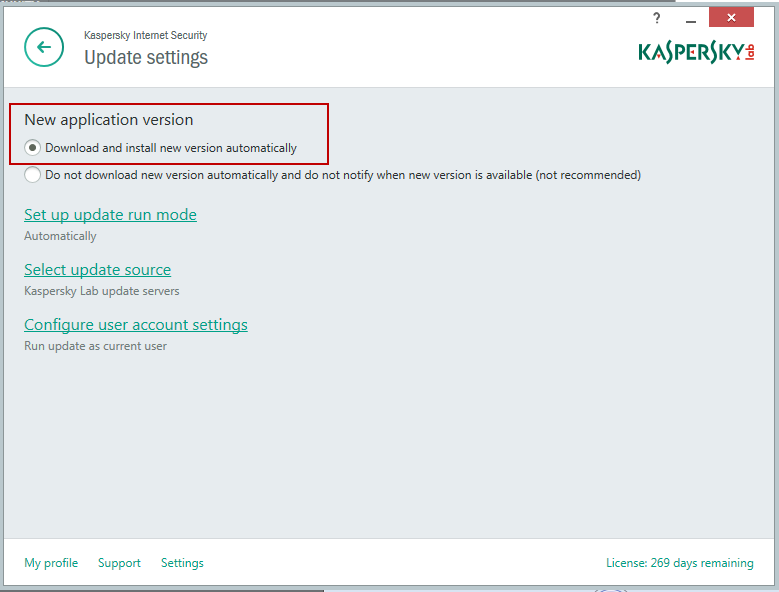Click the Kaspersky Lab logo

click(696, 52)
